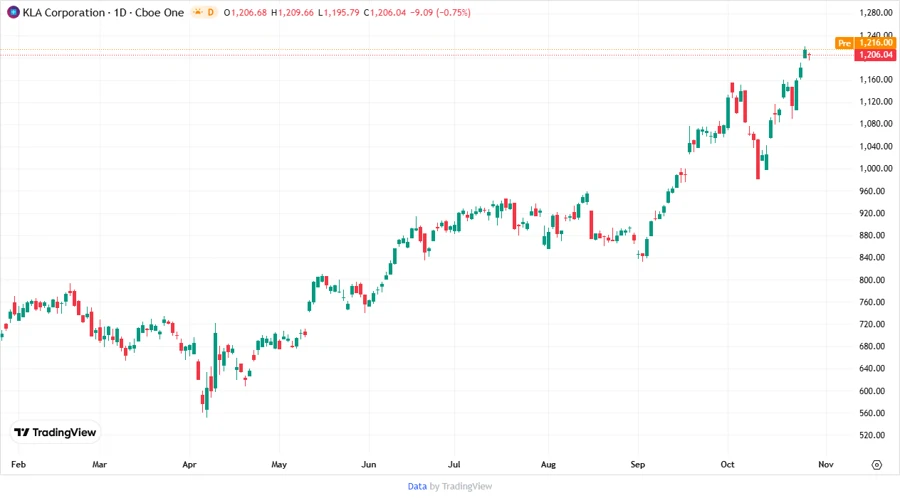900x498 pixels.
Task: Click the 1,280.00 price axis label
Action: [x=876, y=13]
